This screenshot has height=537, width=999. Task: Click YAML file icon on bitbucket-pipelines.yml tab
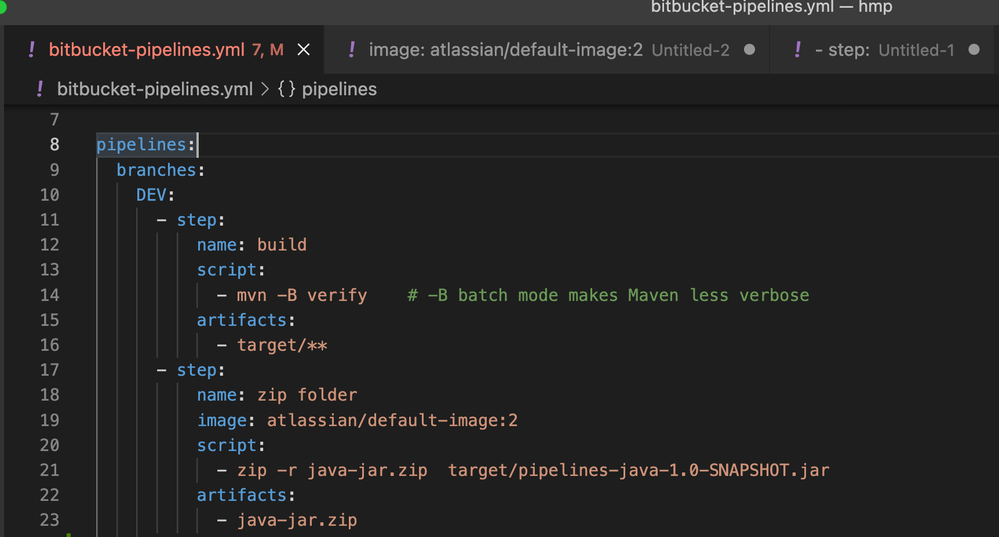coord(31,50)
